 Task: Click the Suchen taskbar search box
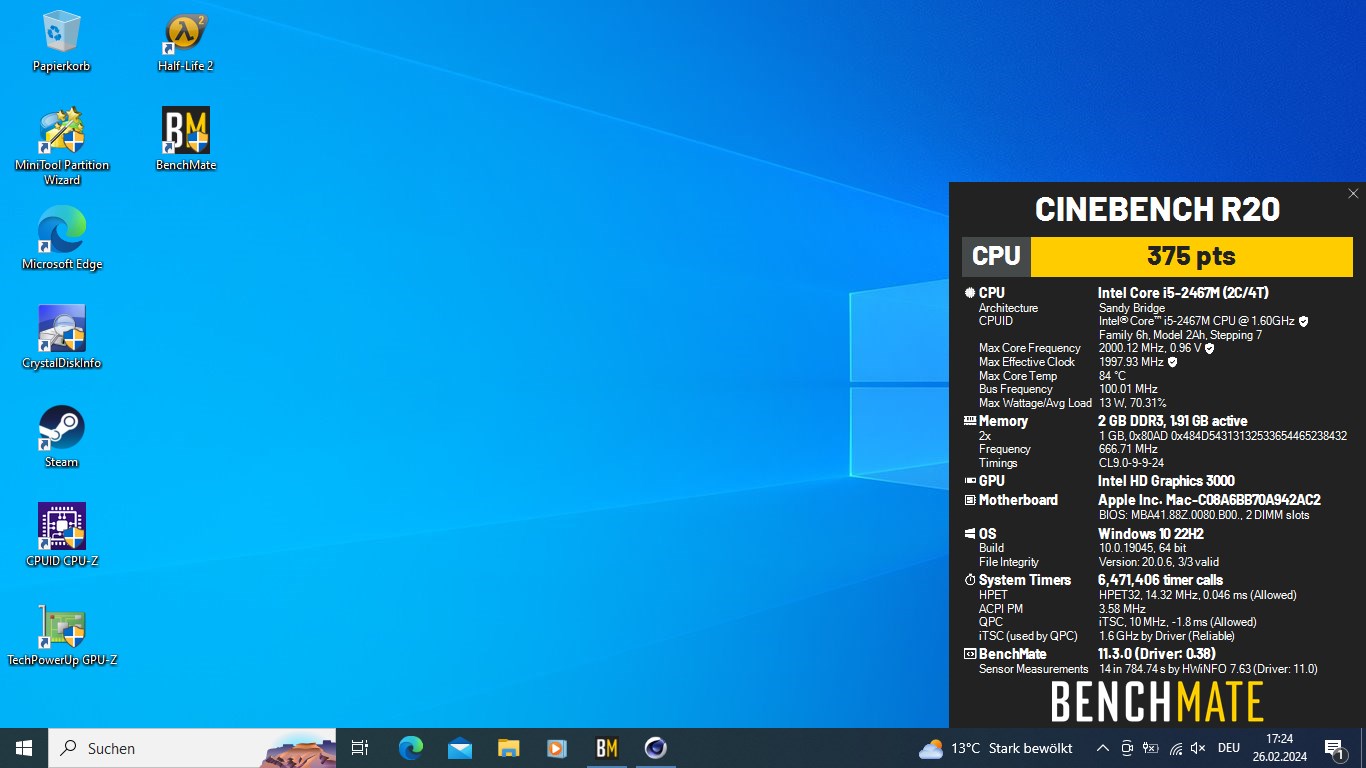pyautogui.click(x=192, y=748)
